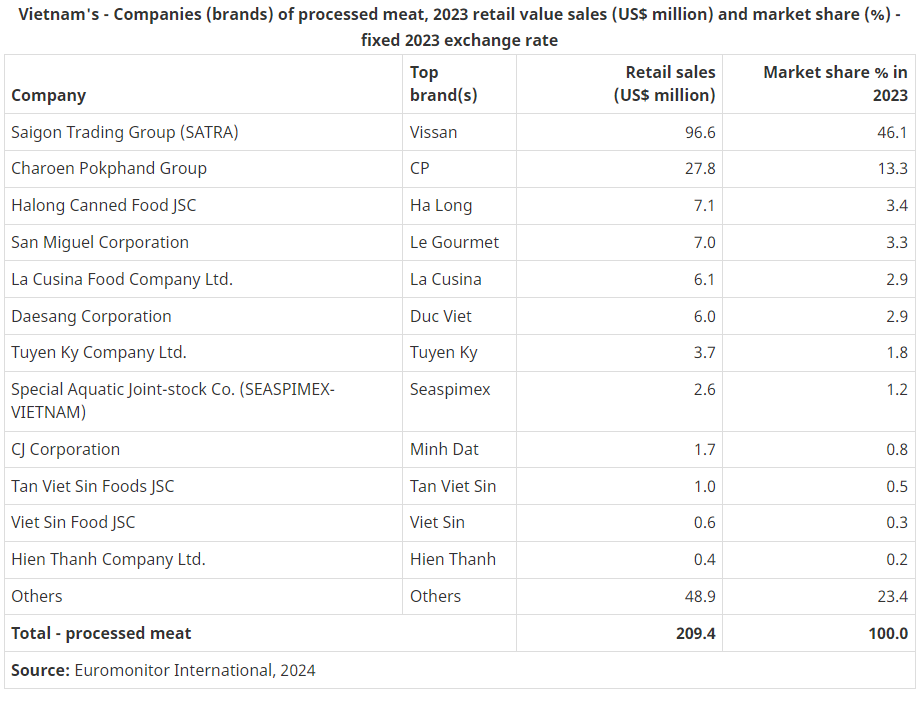
Task: Select the retail sales value 27.8
Action: [x=700, y=168]
